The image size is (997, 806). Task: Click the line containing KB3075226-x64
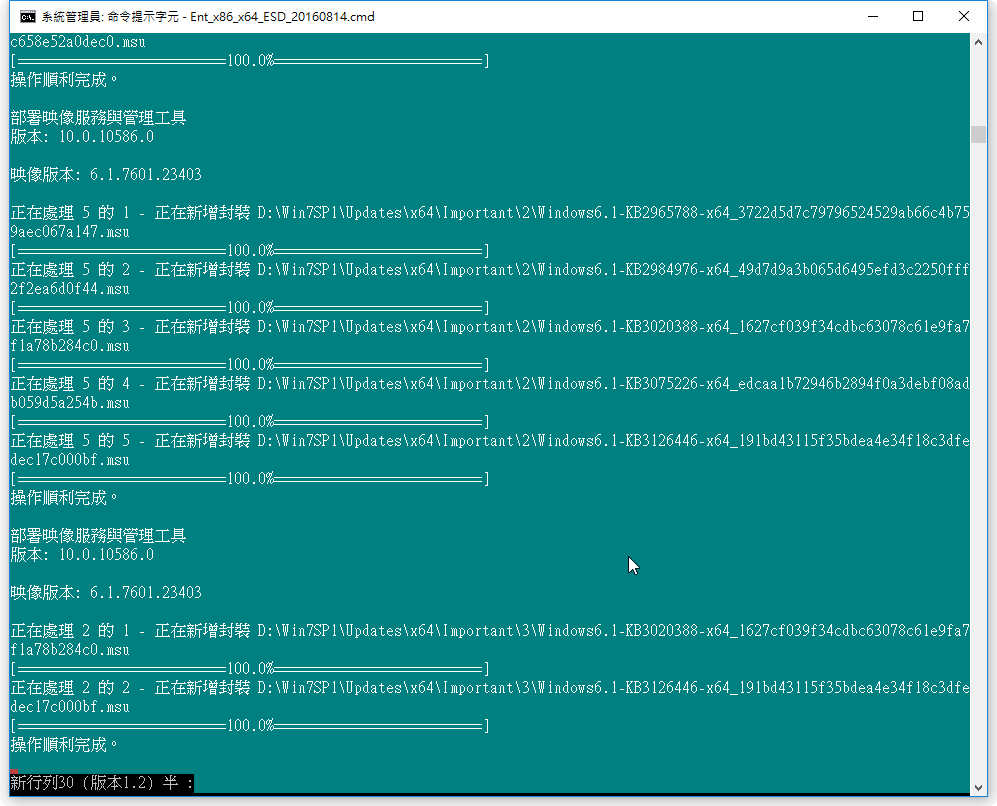(x=490, y=384)
